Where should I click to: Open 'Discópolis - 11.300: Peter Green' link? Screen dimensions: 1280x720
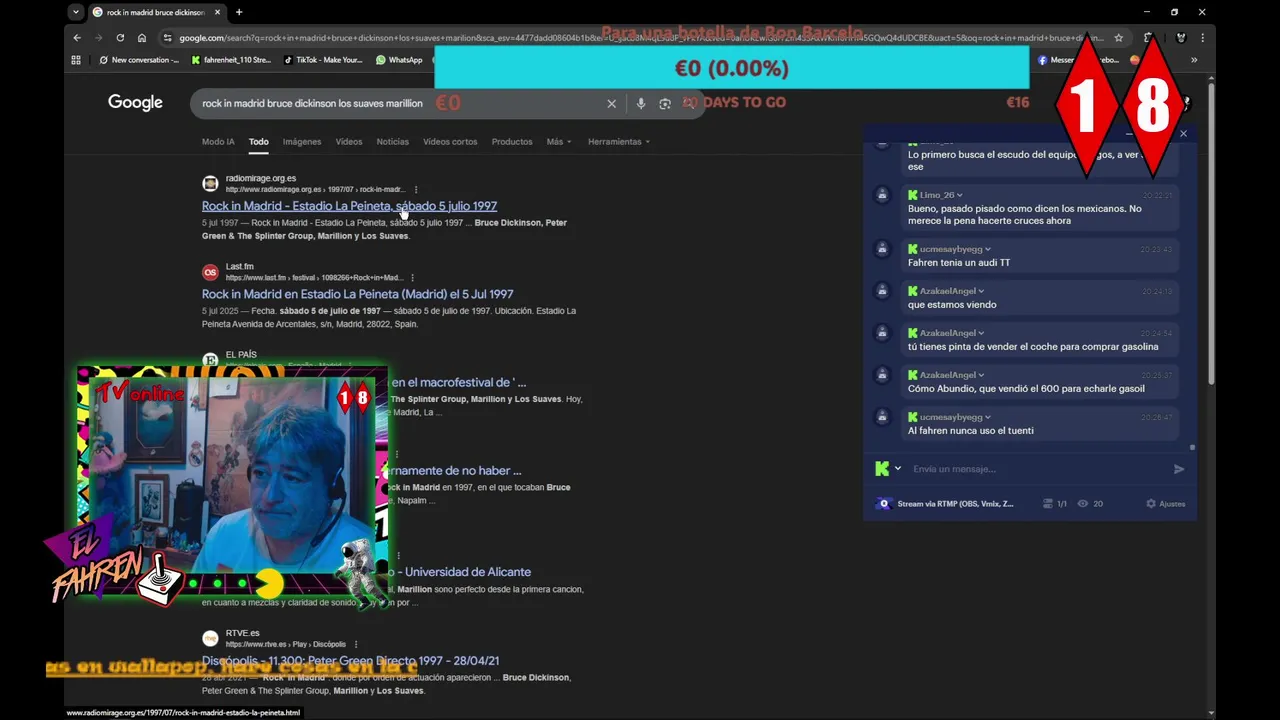350,661
